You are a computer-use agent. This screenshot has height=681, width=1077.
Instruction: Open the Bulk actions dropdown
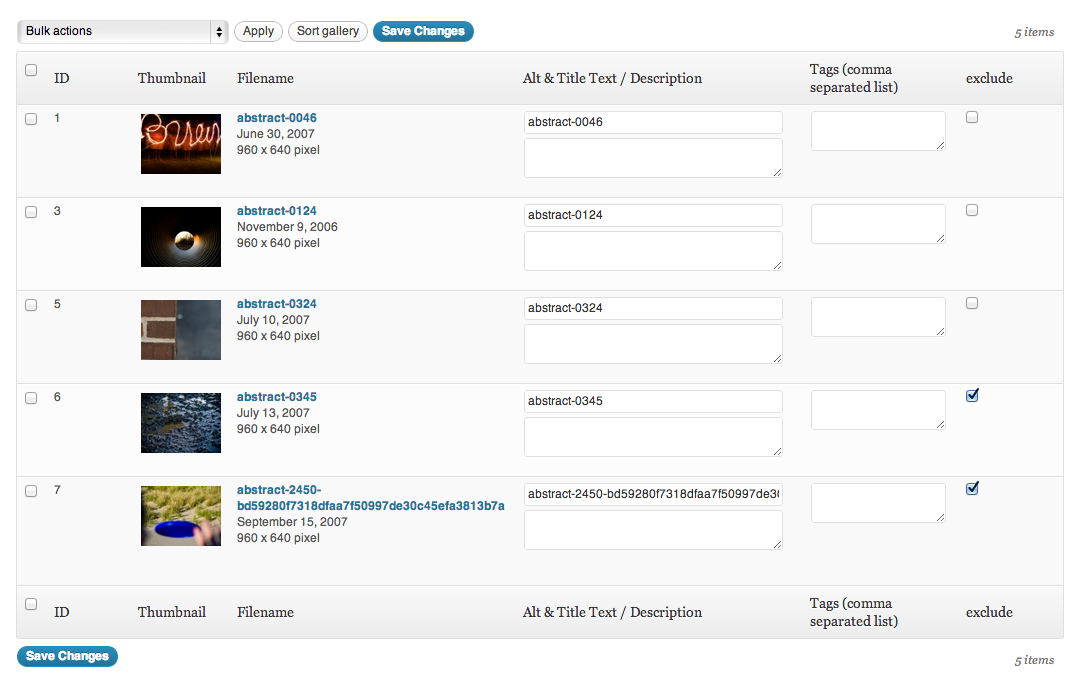(122, 32)
